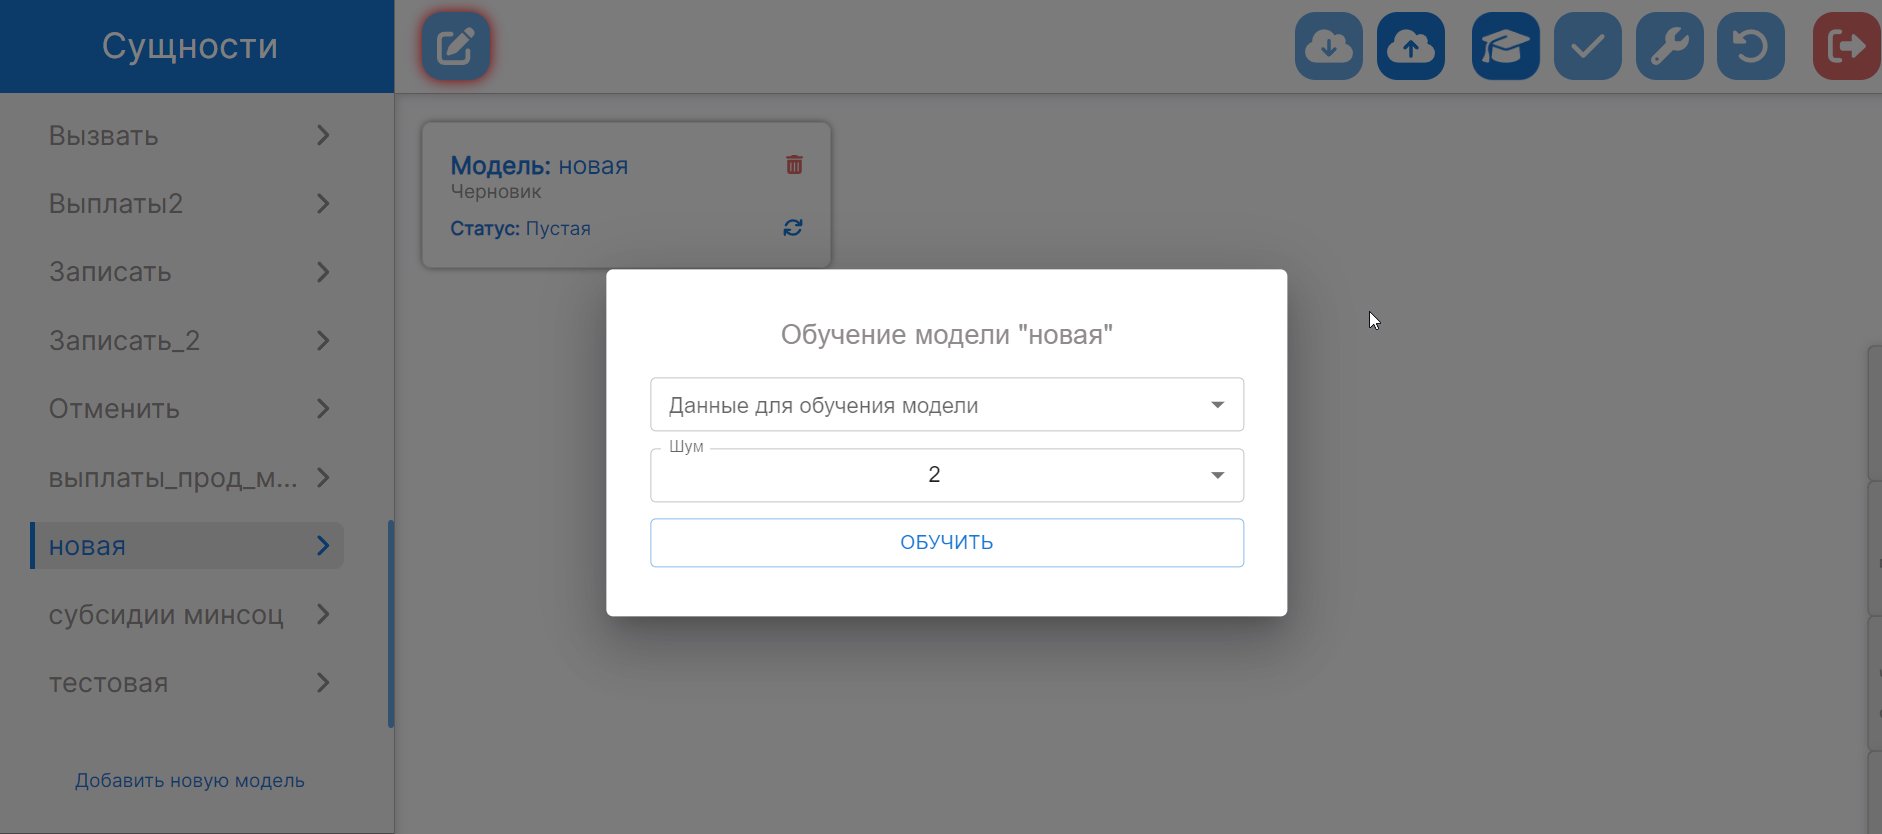Screen dimensions: 1882x834
Task: Open the training data dropdown
Action: click(946, 405)
